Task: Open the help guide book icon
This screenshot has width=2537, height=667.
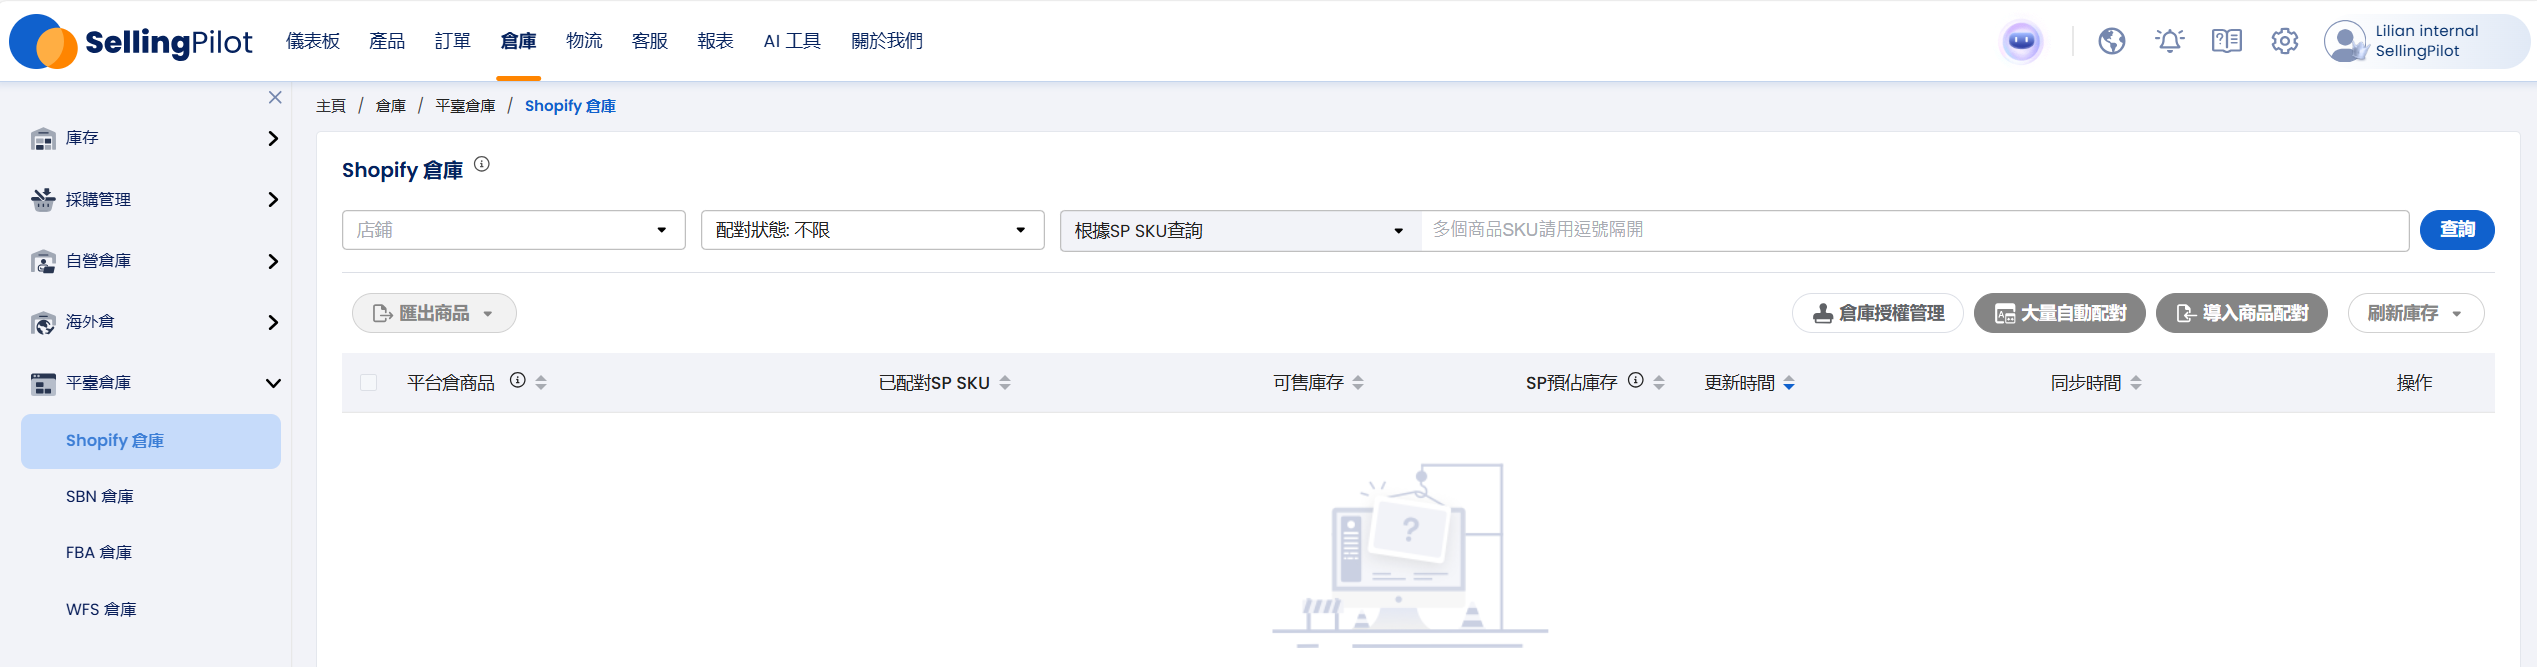Action: (2226, 41)
